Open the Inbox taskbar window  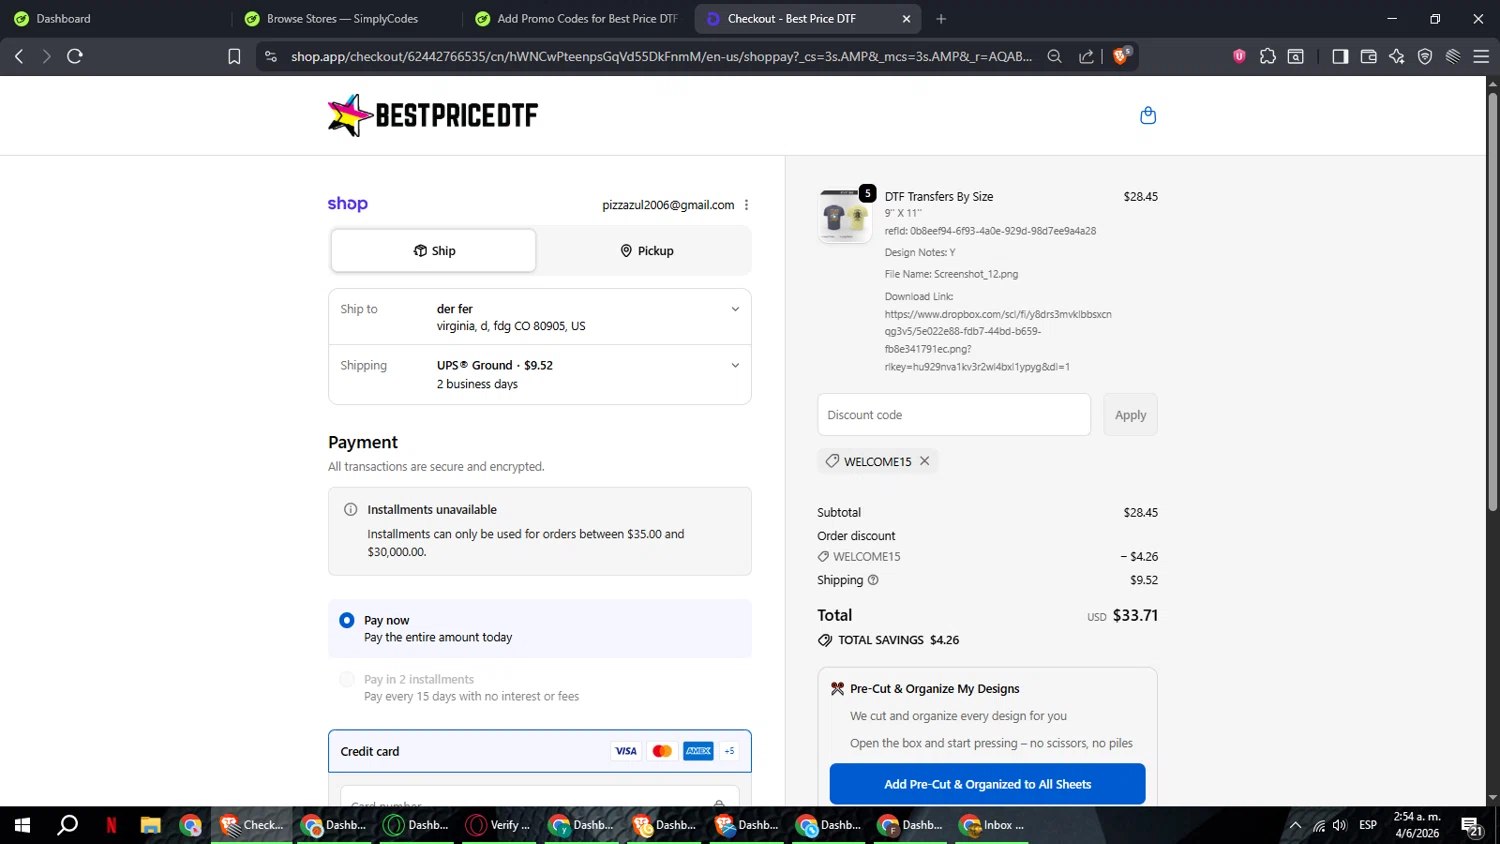(x=993, y=825)
